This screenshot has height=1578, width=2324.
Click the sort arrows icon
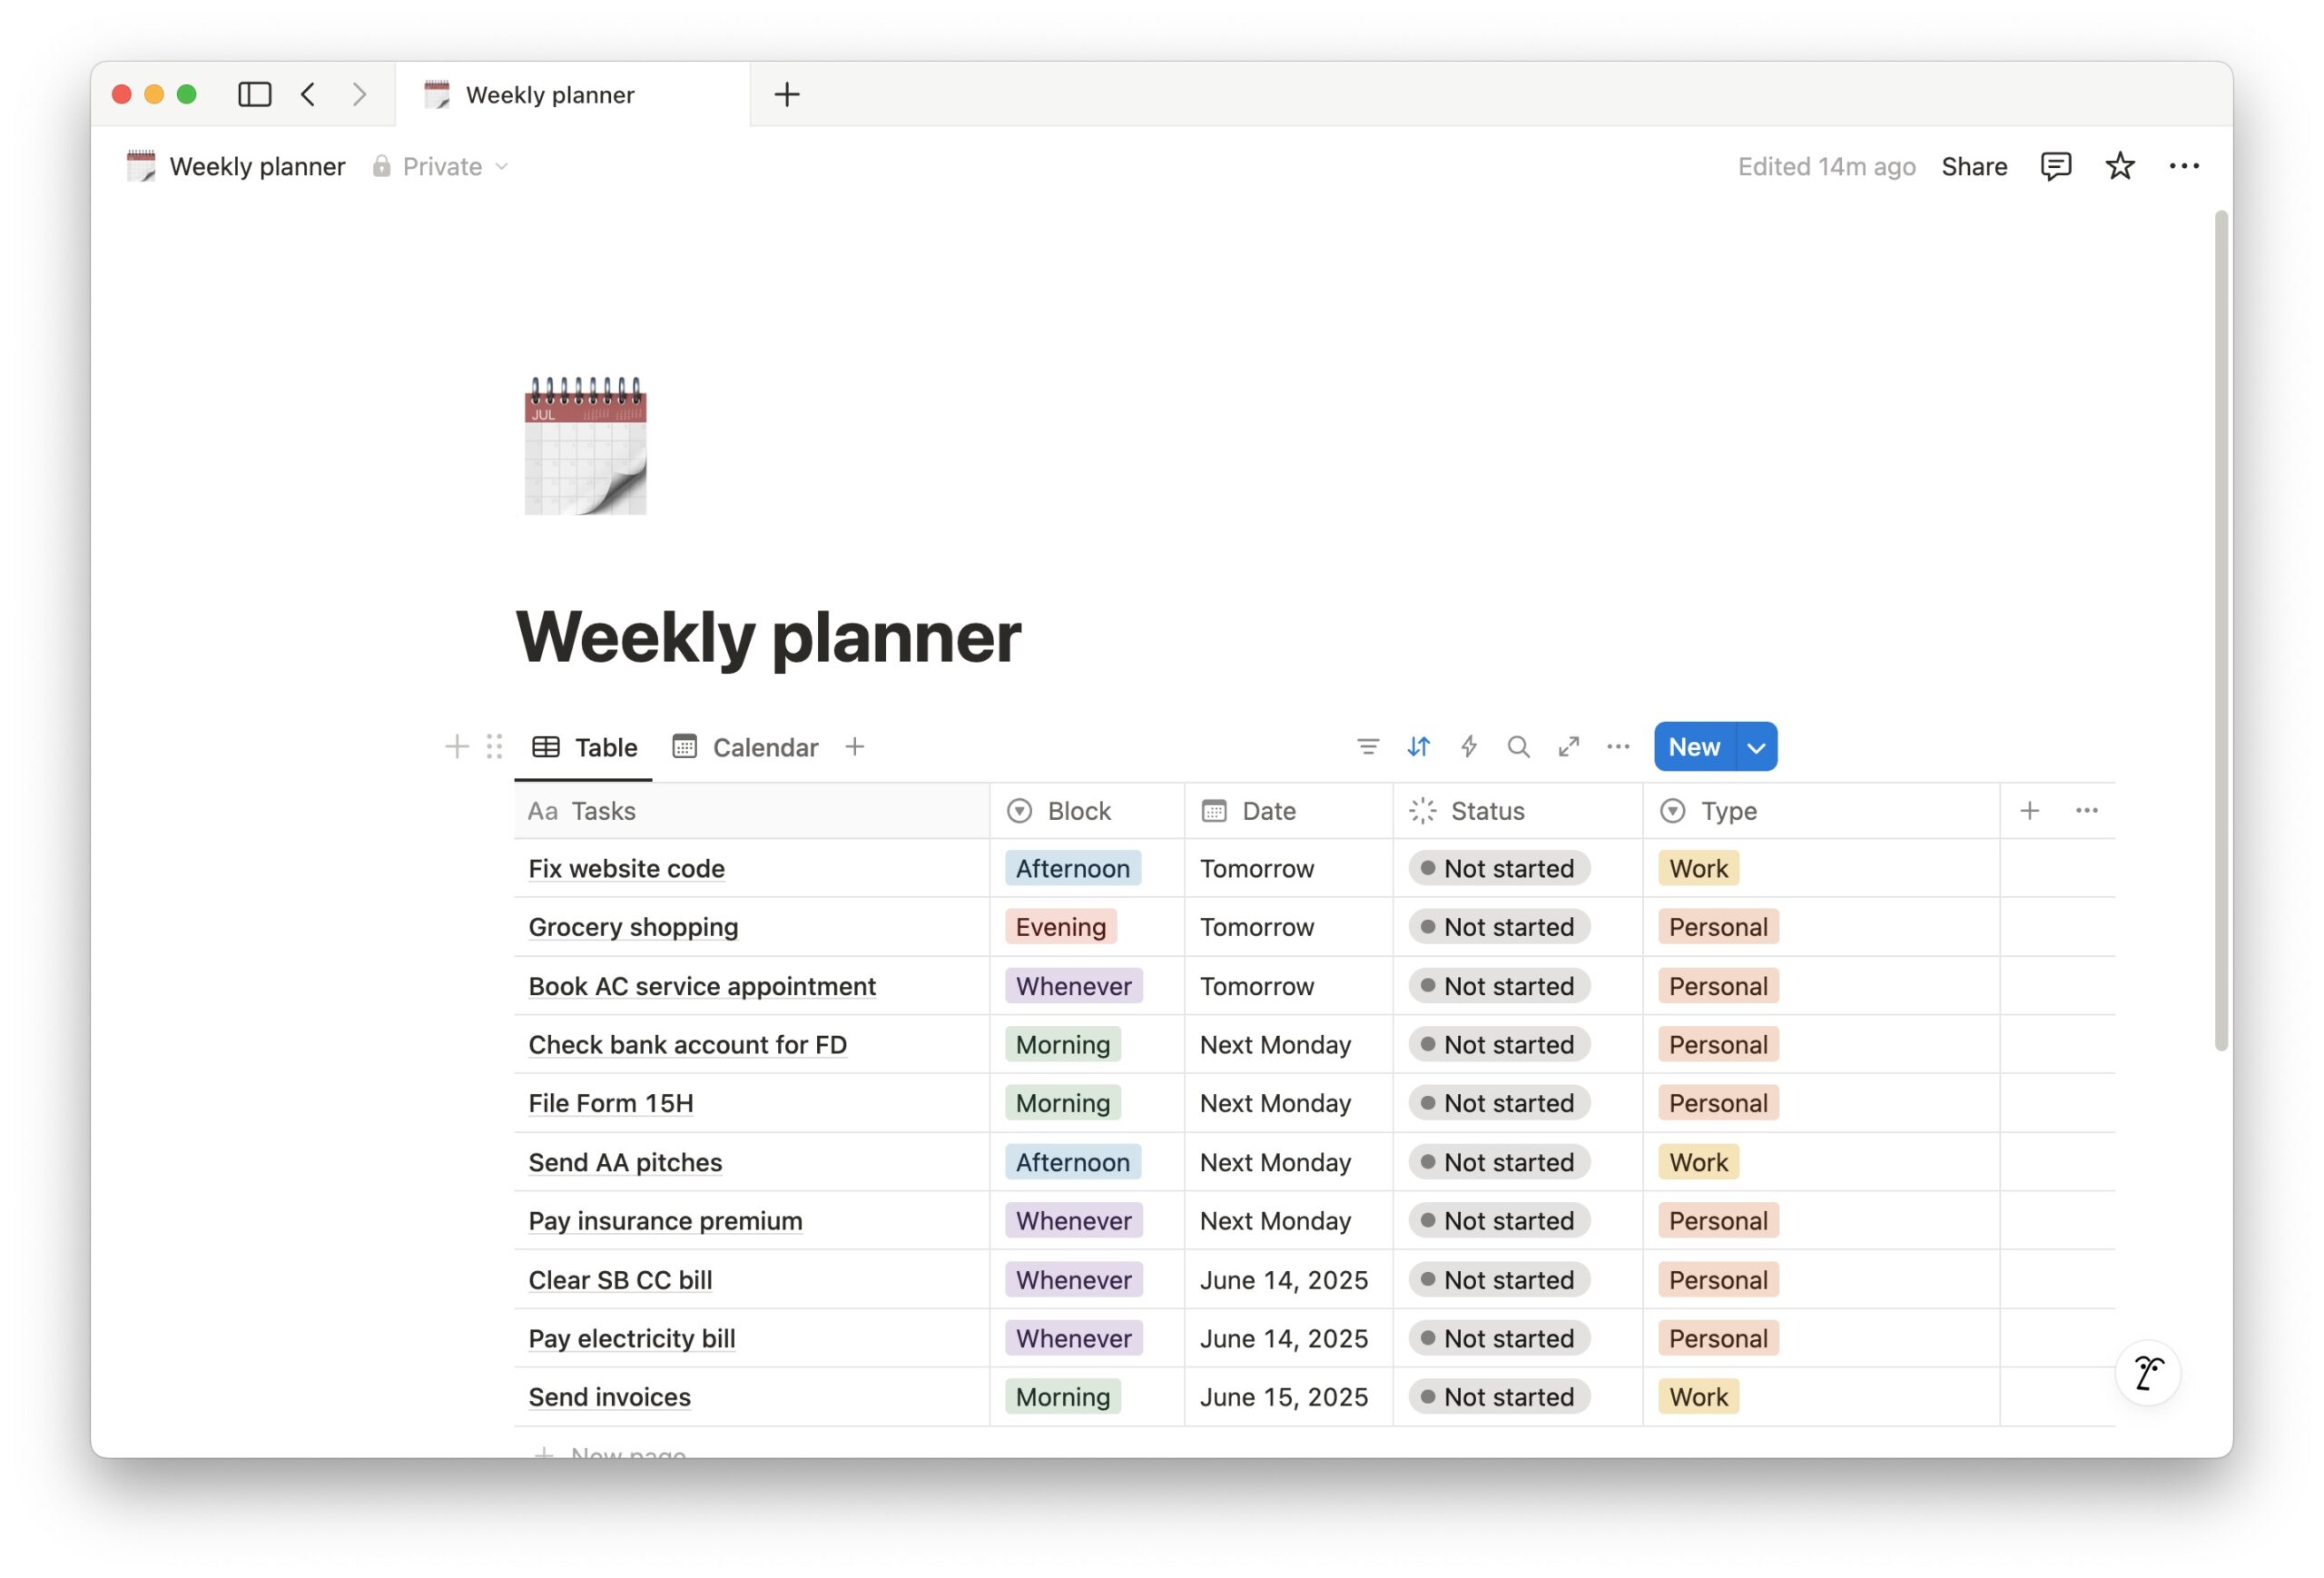click(1418, 747)
